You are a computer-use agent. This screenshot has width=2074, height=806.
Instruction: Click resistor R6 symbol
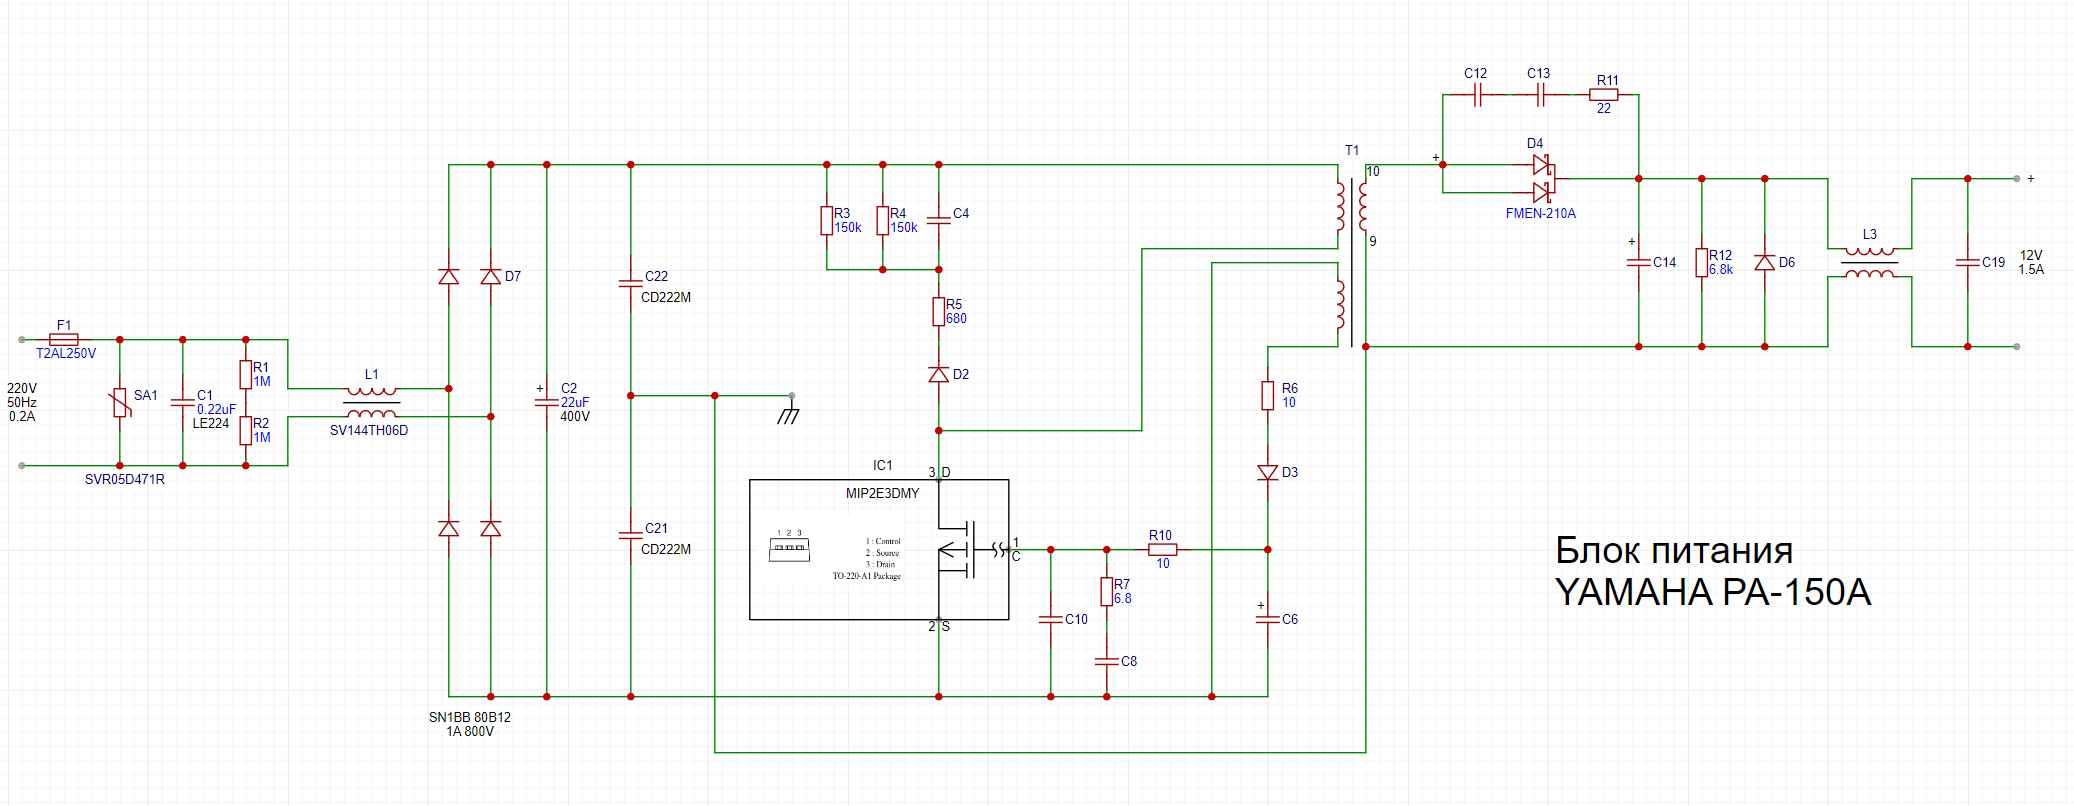[x=1268, y=395]
